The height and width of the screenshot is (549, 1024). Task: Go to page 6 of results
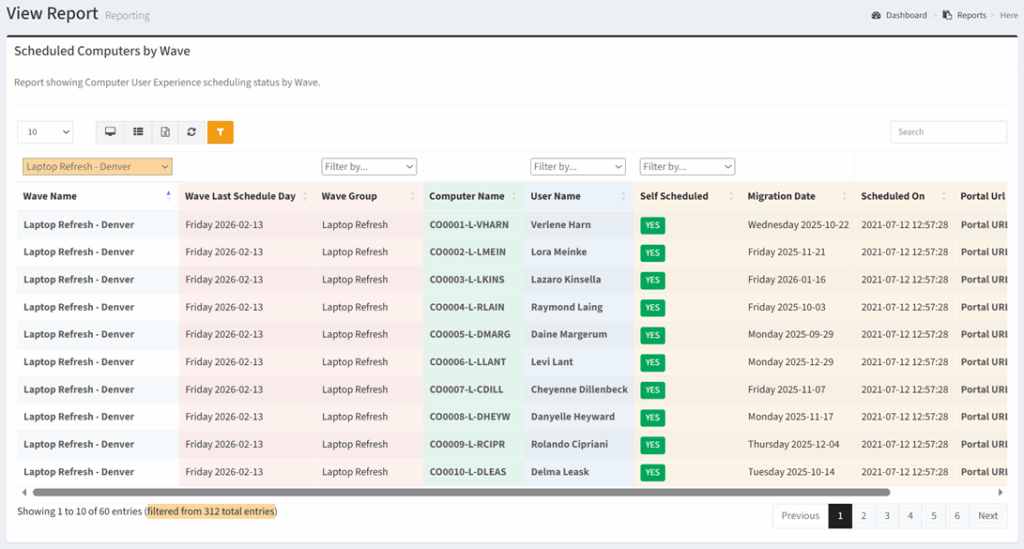point(957,516)
